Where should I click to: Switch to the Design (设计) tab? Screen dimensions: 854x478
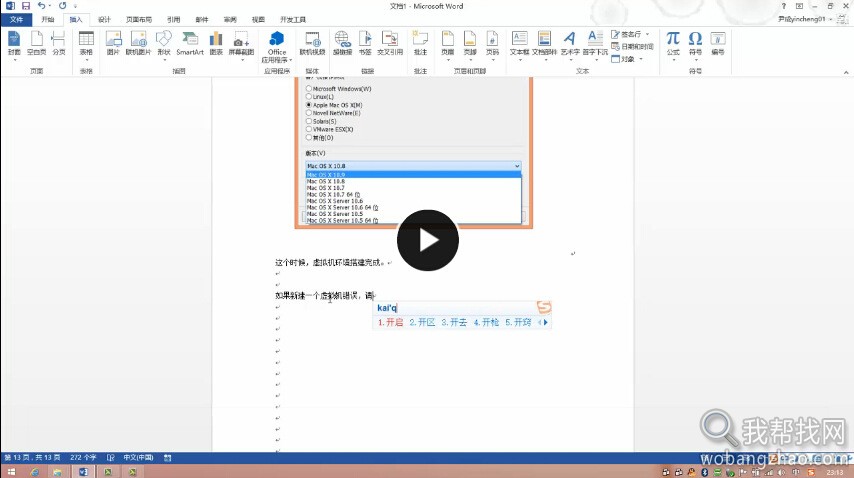click(x=104, y=20)
